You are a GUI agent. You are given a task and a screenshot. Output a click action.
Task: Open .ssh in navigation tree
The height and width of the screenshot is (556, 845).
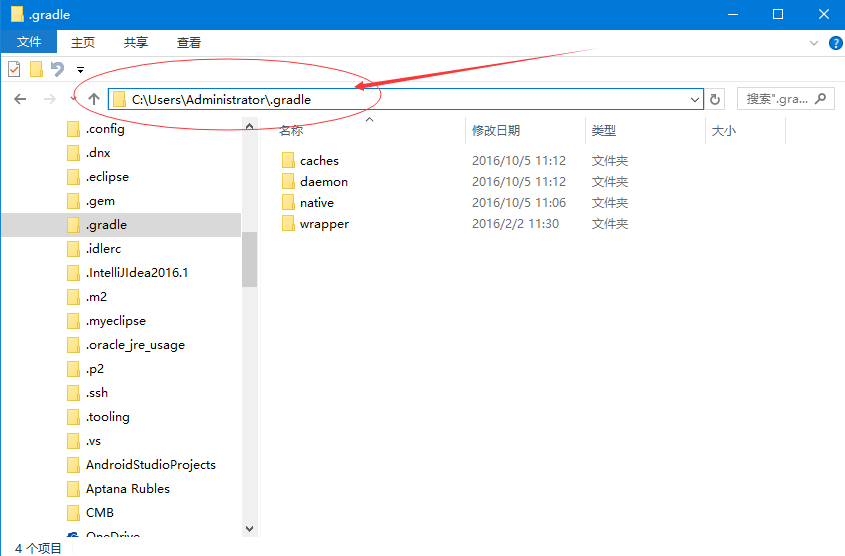coord(97,393)
